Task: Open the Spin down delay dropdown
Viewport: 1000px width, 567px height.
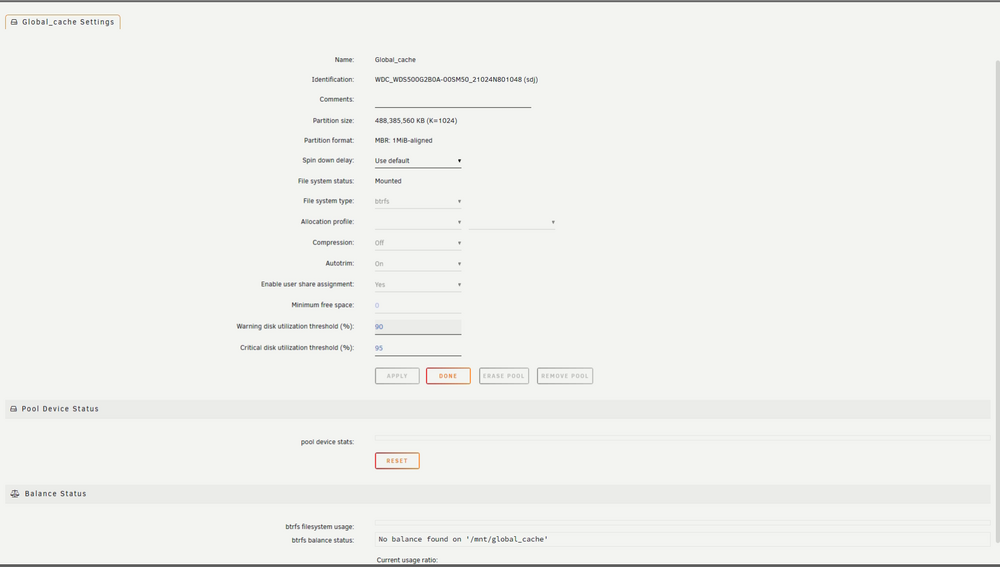Action: [418, 161]
